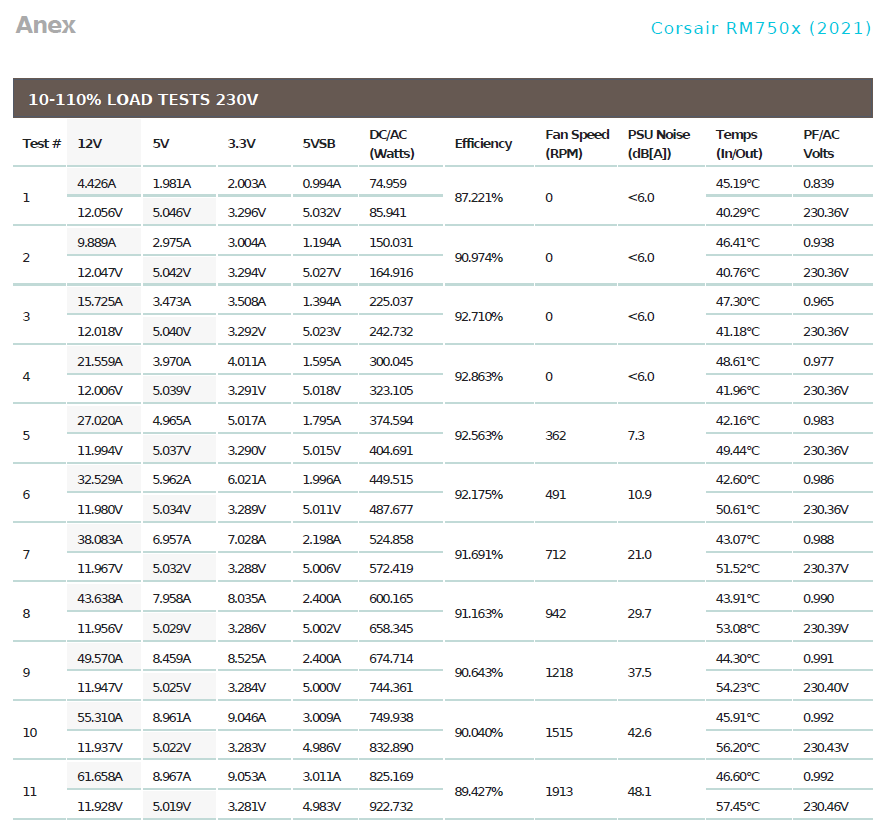
Task: Click the 744.361 watts value
Action: pyautogui.click(x=391, y=688)
